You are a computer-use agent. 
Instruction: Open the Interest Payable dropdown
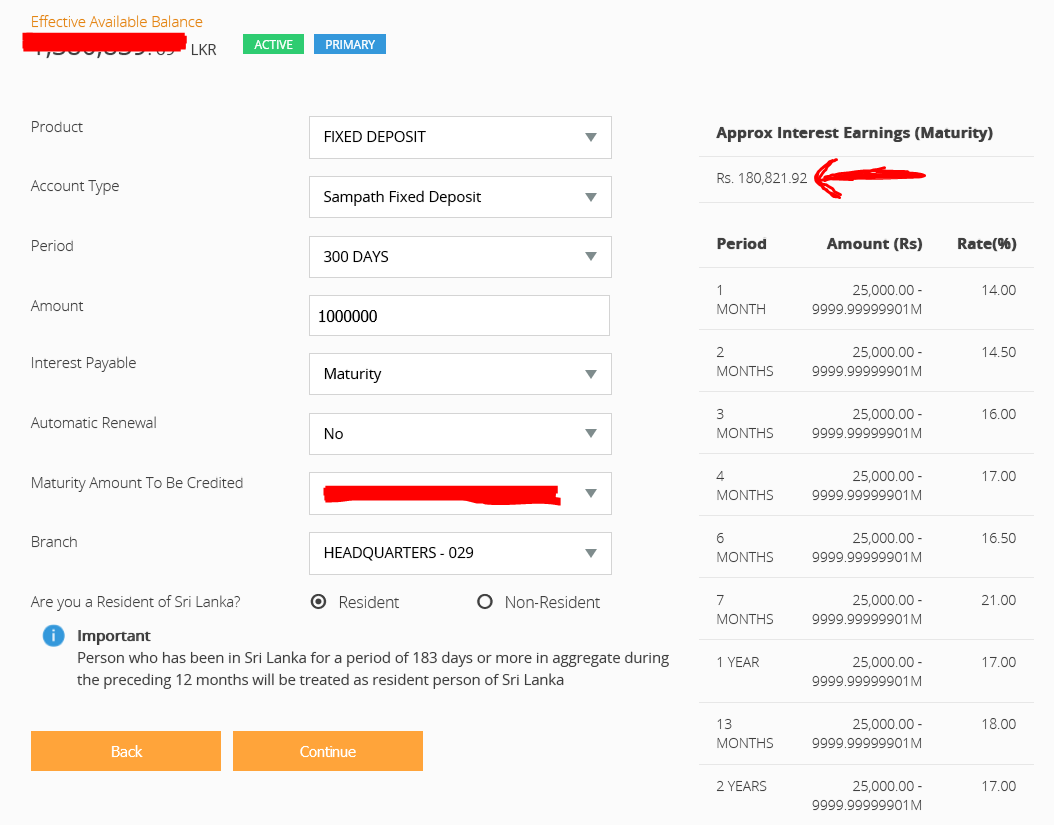pyautogui.click(x=460, y=374)
